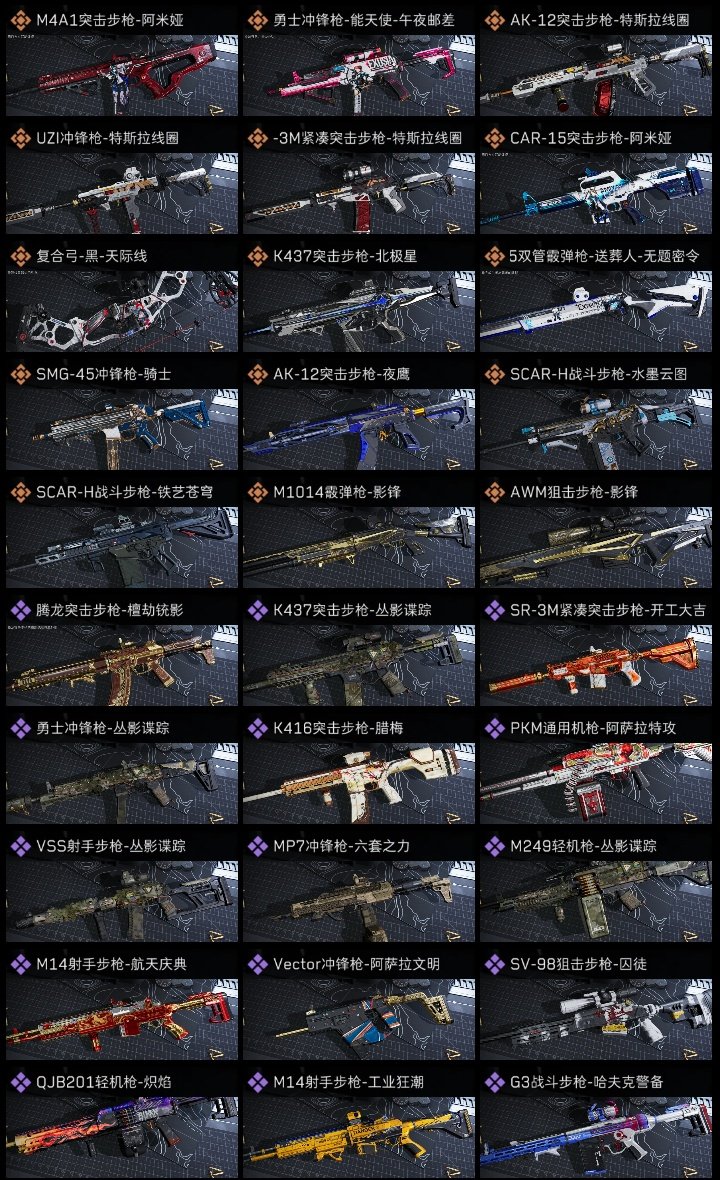
Task: Click orange rarity icon beside UZI冲锋枪-特斯拉线圈
Action: pos(20,138)
